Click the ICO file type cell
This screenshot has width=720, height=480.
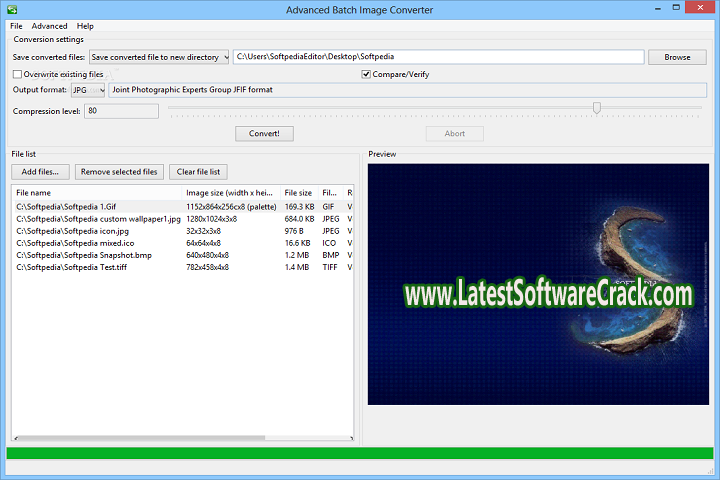click(x=329, y=243)
